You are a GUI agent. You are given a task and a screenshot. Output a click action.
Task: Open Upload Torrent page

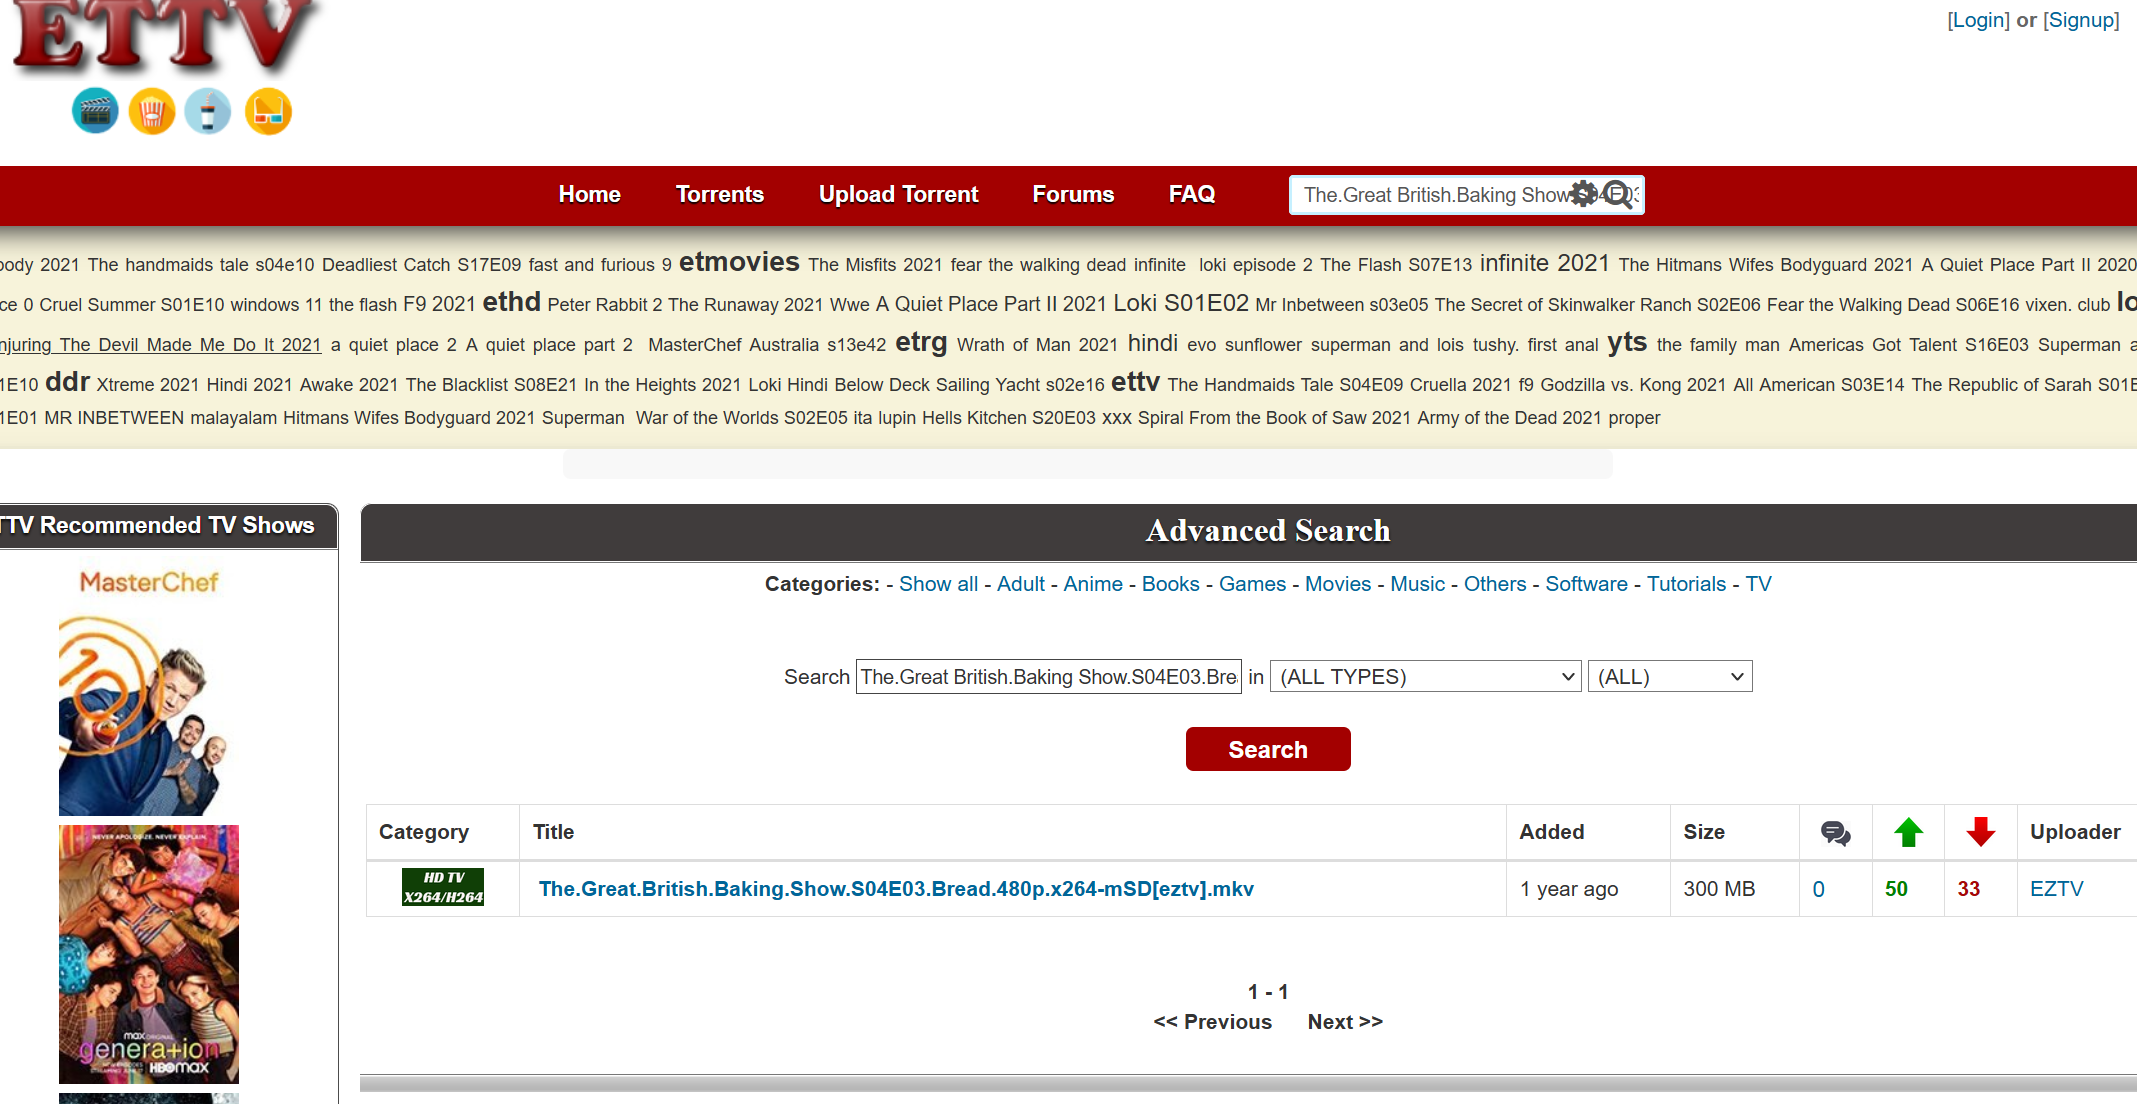[898, 194]
